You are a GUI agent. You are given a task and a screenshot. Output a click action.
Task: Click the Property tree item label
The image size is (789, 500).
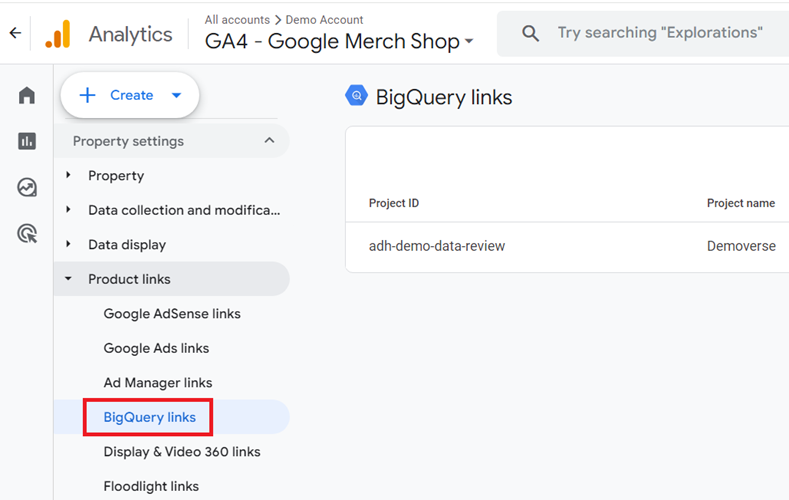point(116,176)
